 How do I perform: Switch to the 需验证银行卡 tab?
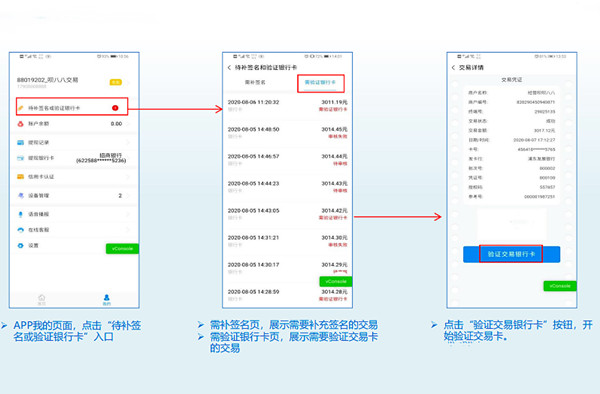(x=320, y=82)
